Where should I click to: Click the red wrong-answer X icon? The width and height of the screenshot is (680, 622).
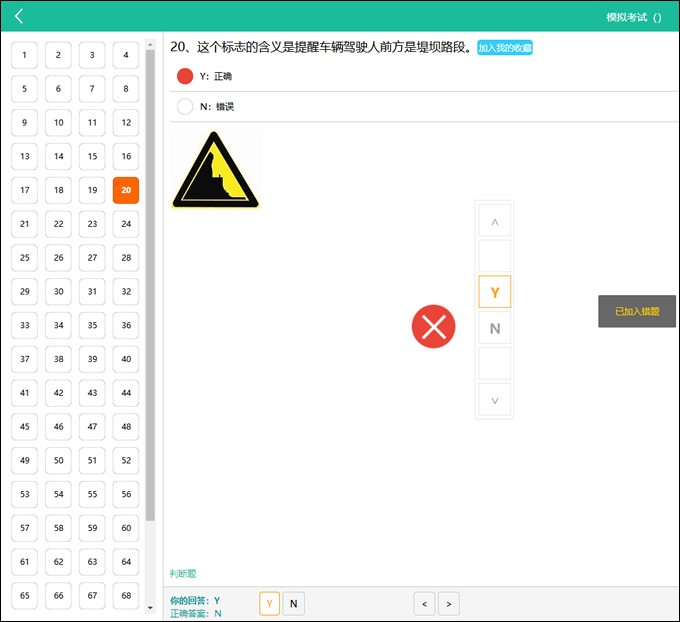coord(433,327)
